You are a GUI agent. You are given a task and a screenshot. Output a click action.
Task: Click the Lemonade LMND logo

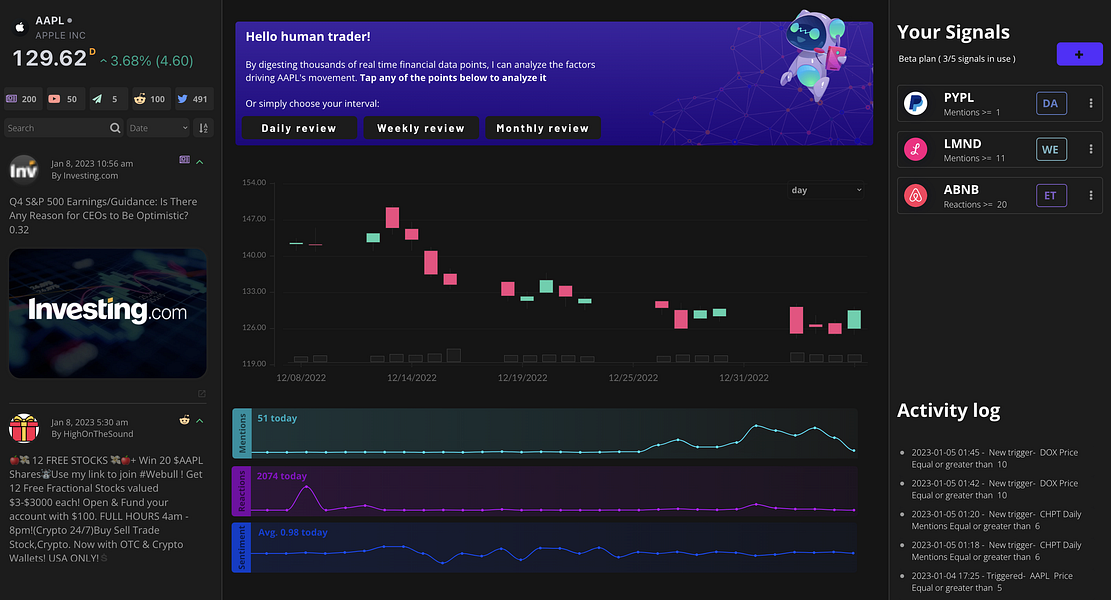[915, 149]
